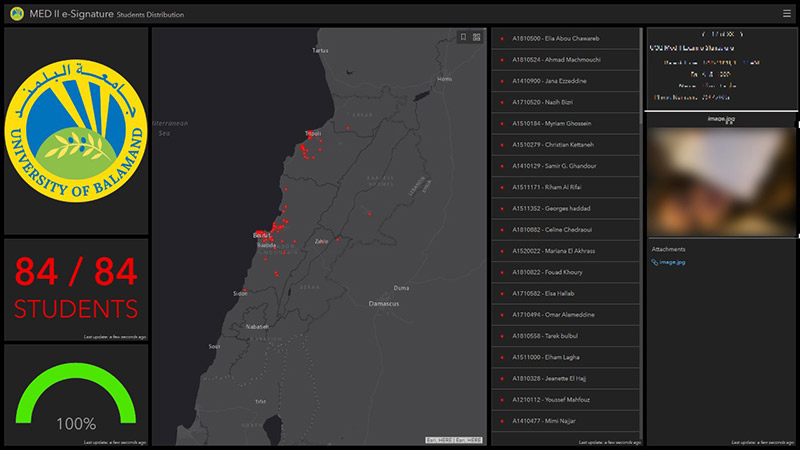Click the University of Balamand header logo

click(x=18, y=13)
